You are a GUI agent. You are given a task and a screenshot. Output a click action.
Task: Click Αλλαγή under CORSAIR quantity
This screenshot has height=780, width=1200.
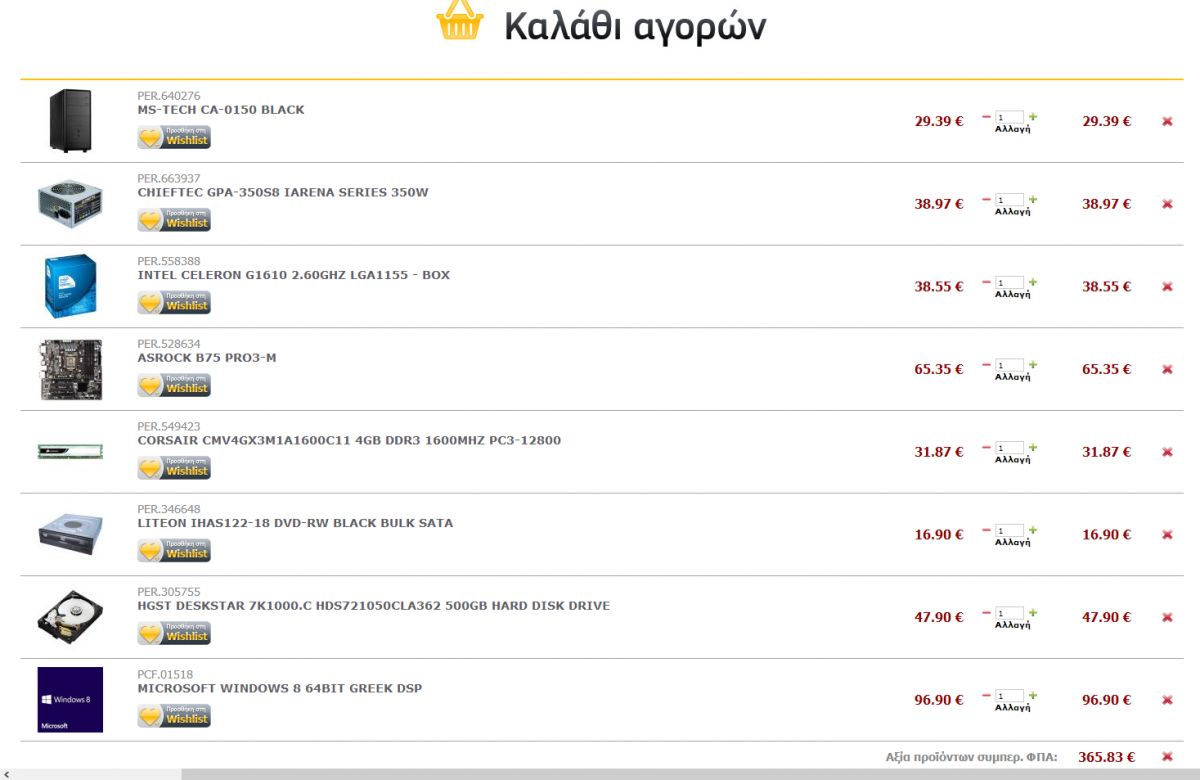pyautogui.click(x=1012, y=460)
